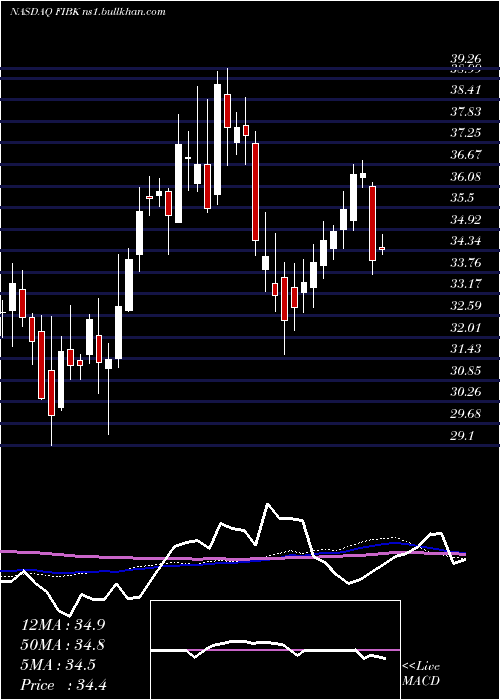Click the tallest white candlestick near the peak
This screenshot has width=500, height=700.
point(217,139)
